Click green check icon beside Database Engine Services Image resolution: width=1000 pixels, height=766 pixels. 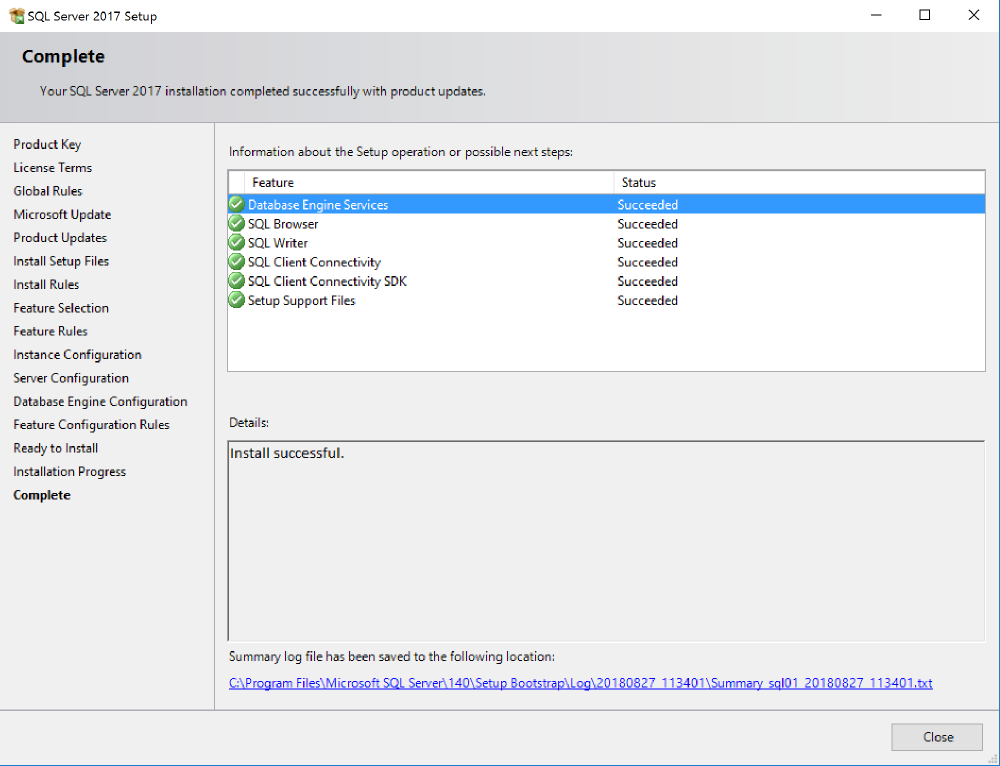point(237,204)
